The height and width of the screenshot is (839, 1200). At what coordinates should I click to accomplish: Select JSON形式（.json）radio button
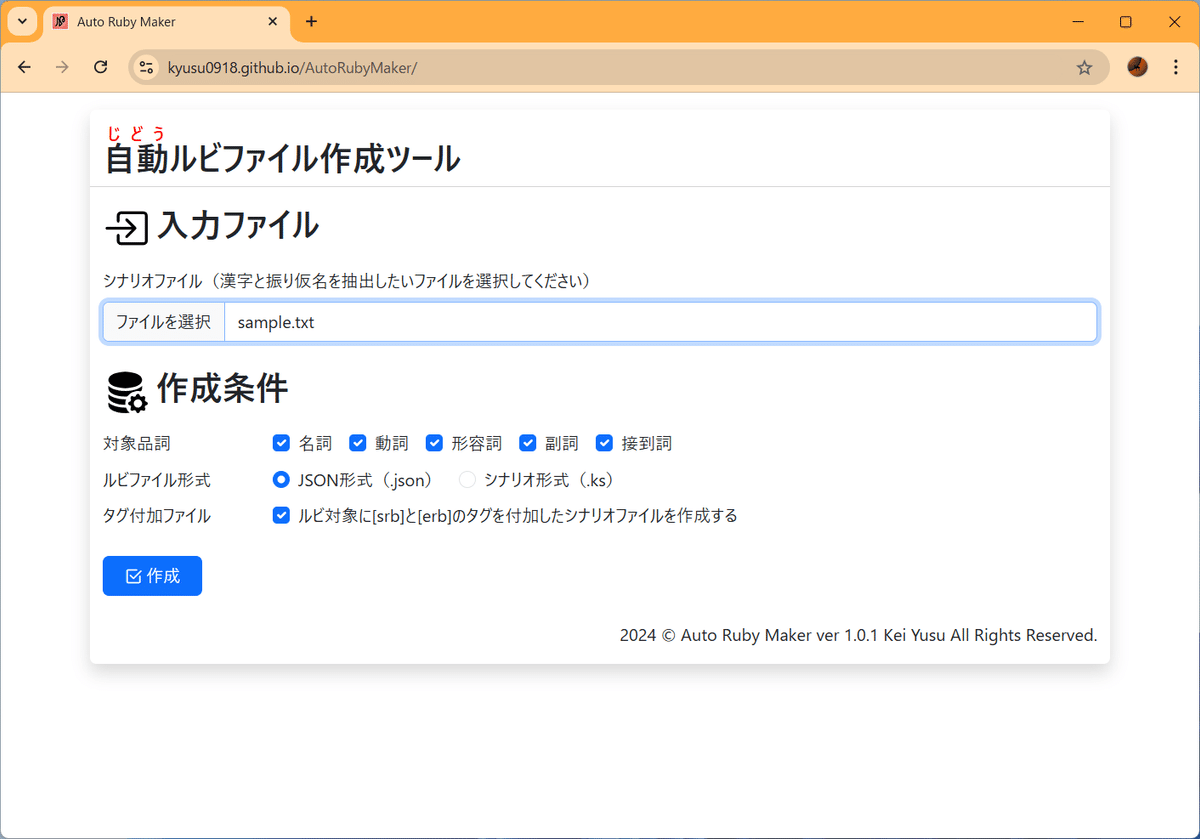[281, 480]
